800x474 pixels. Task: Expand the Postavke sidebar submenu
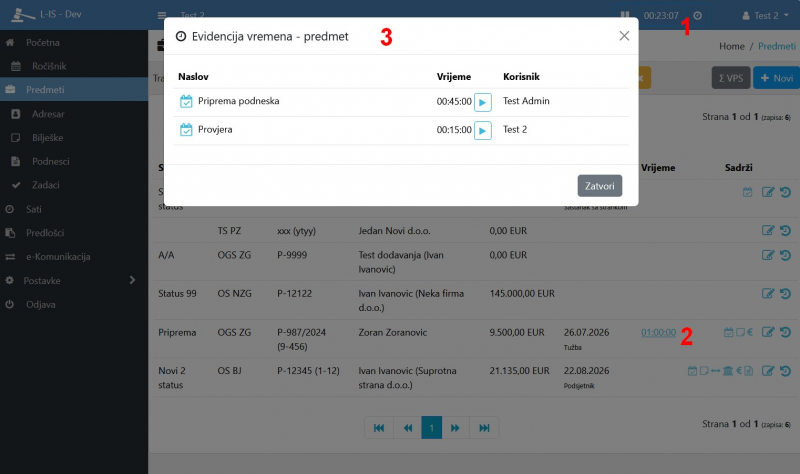74,281
